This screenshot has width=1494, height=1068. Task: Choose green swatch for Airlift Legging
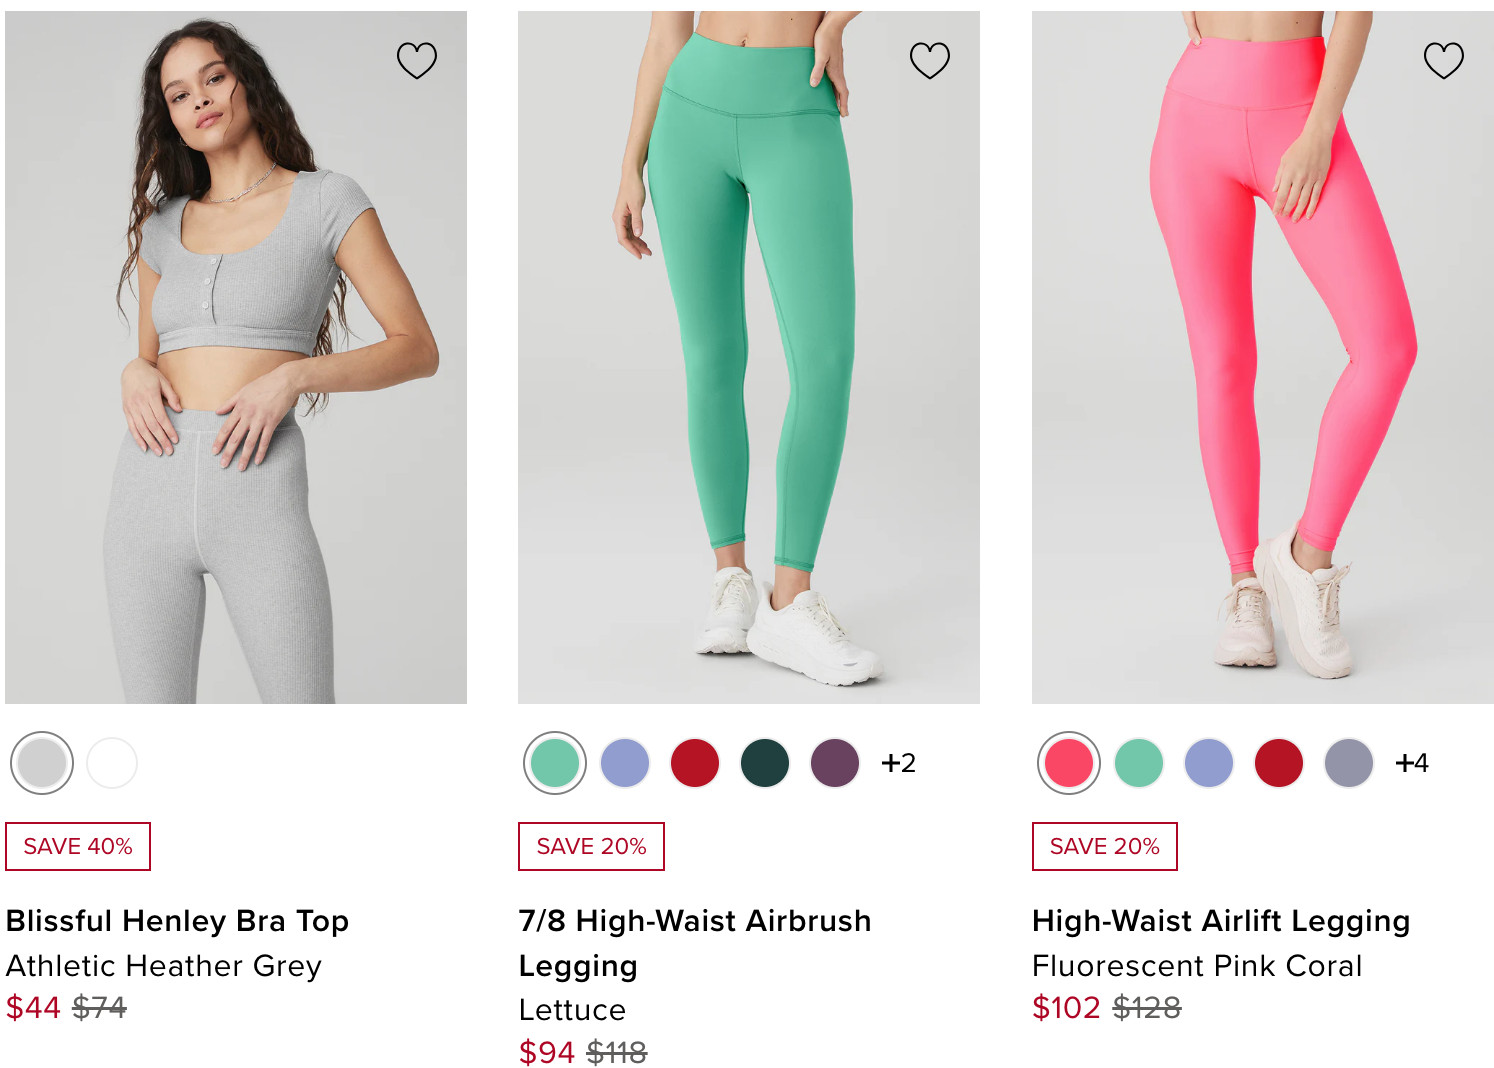[x=1139, y=763]
